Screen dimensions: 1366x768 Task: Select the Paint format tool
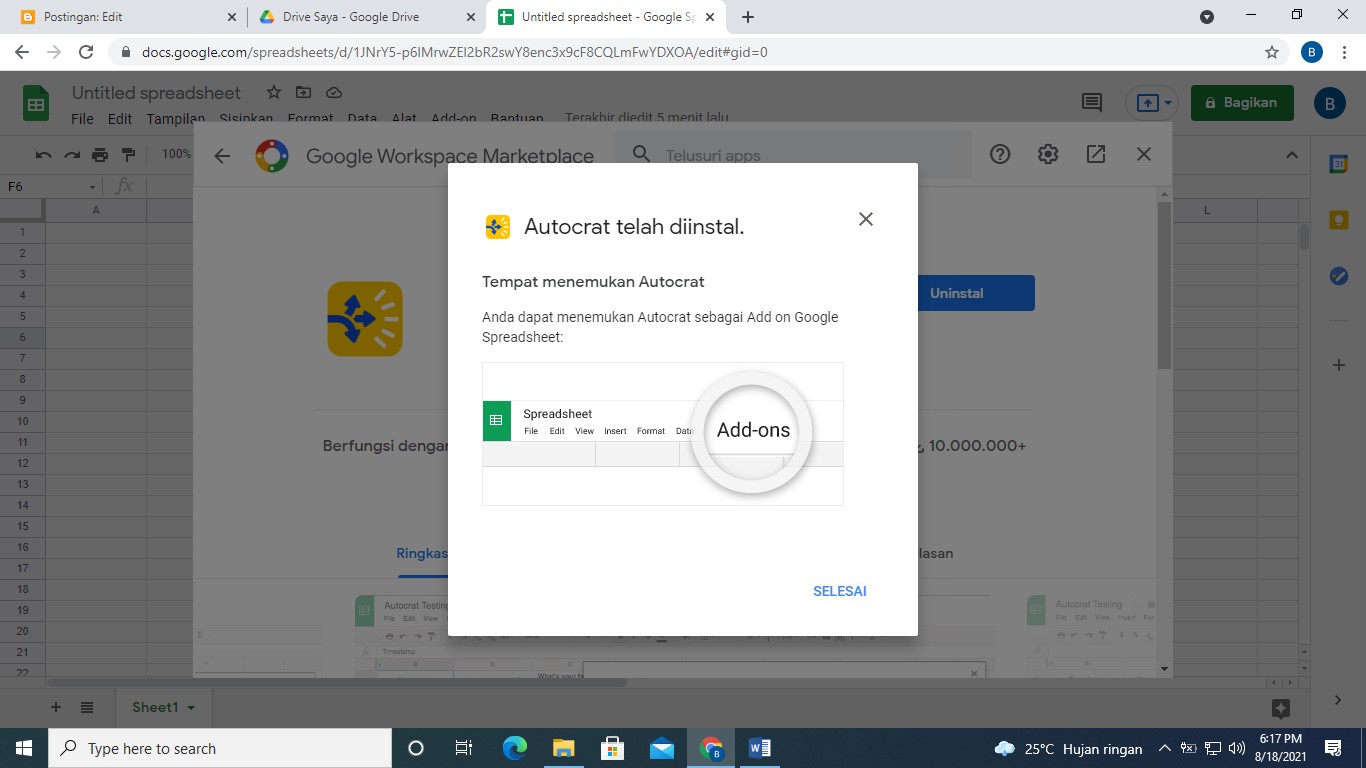click(127, 155)
